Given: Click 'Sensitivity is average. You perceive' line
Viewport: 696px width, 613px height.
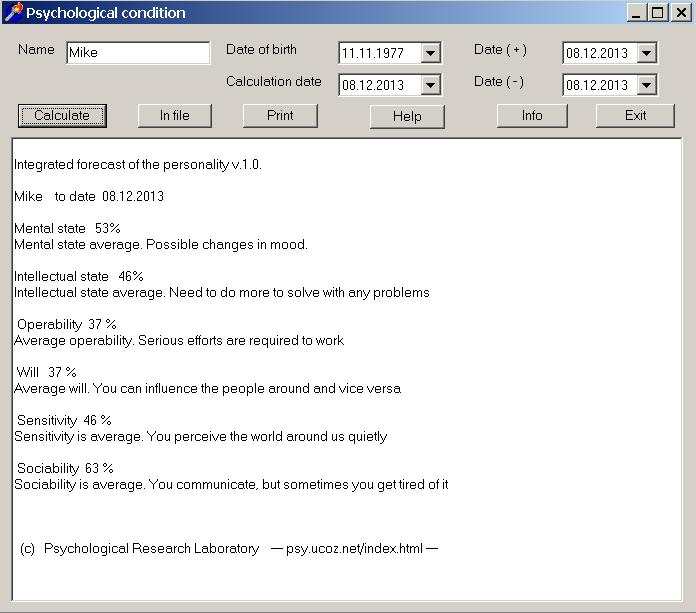Looking at the screenshot, I should (201, 436).
